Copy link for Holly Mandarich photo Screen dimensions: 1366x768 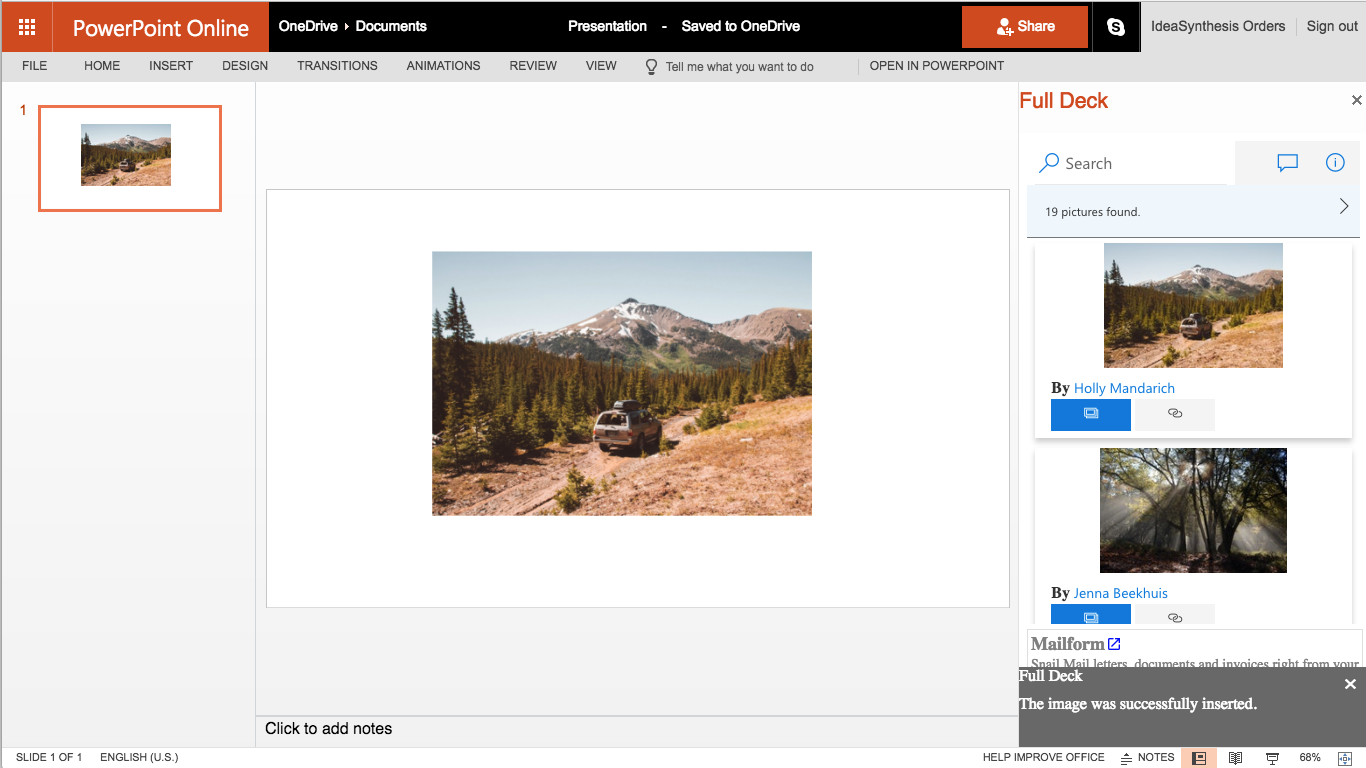[x=1175, y=414]
